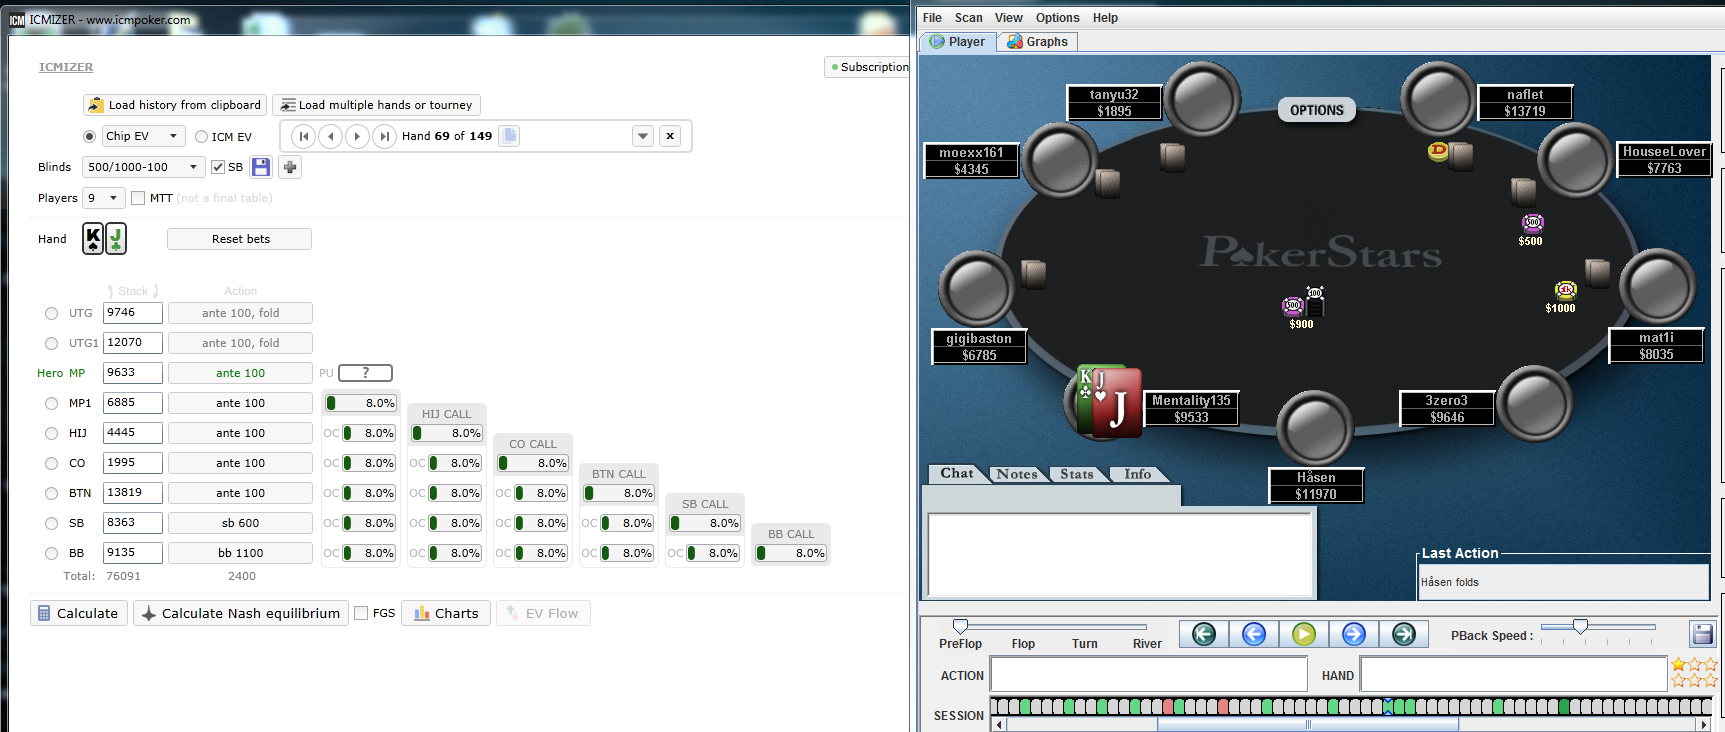Viewport: 1725px width, 732px height.
Task: Click the session scrollbar thumb
Action: point(1307,724)
